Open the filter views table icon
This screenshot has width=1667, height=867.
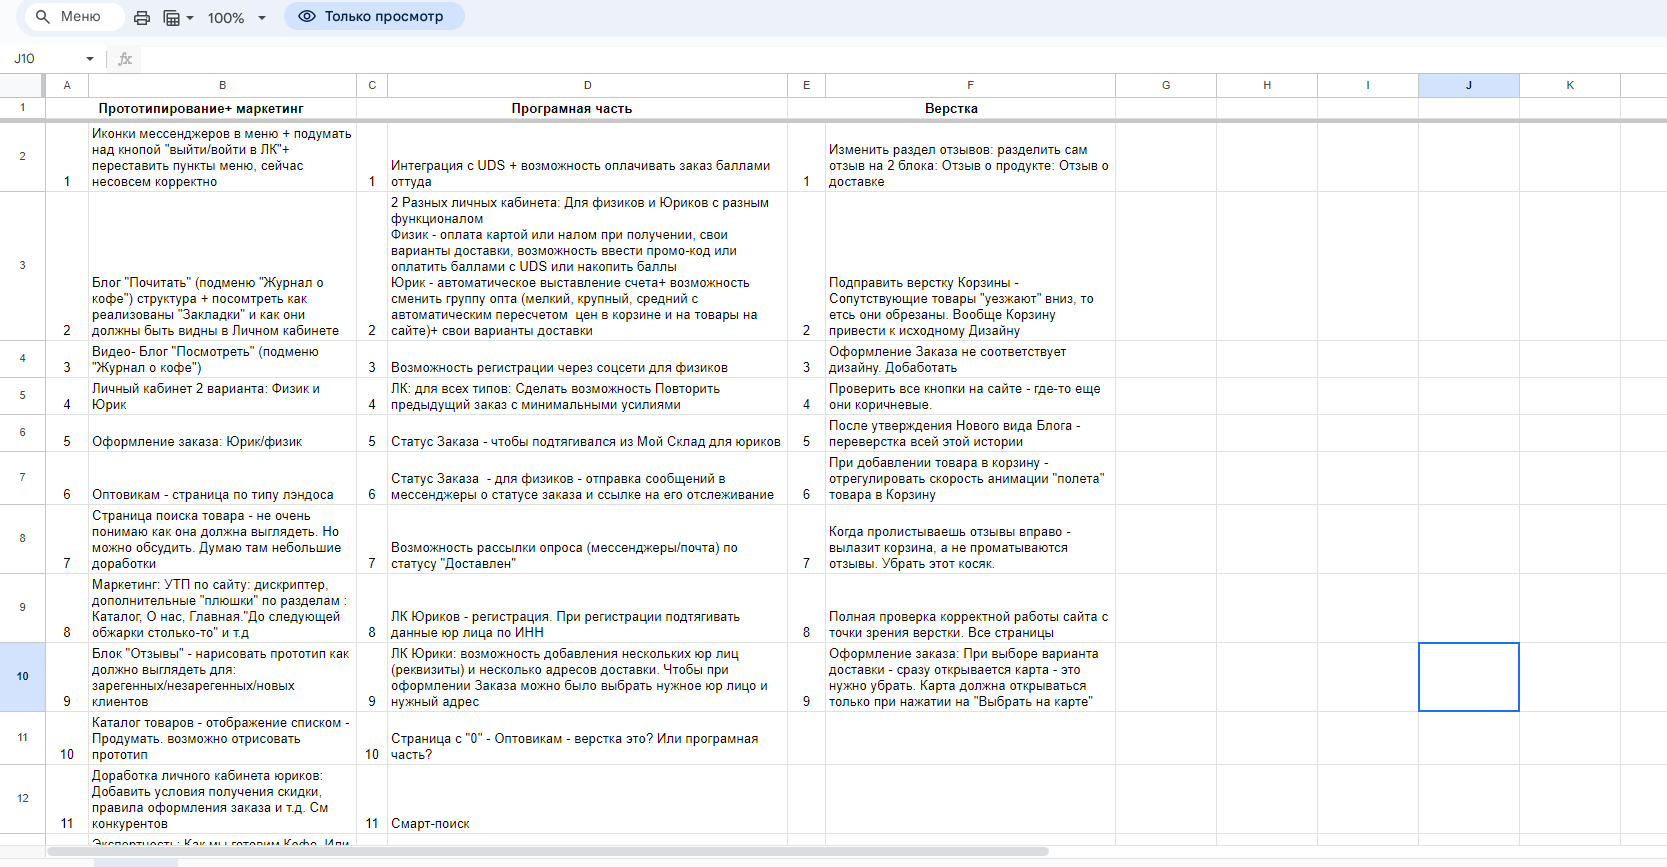[171, 17]
